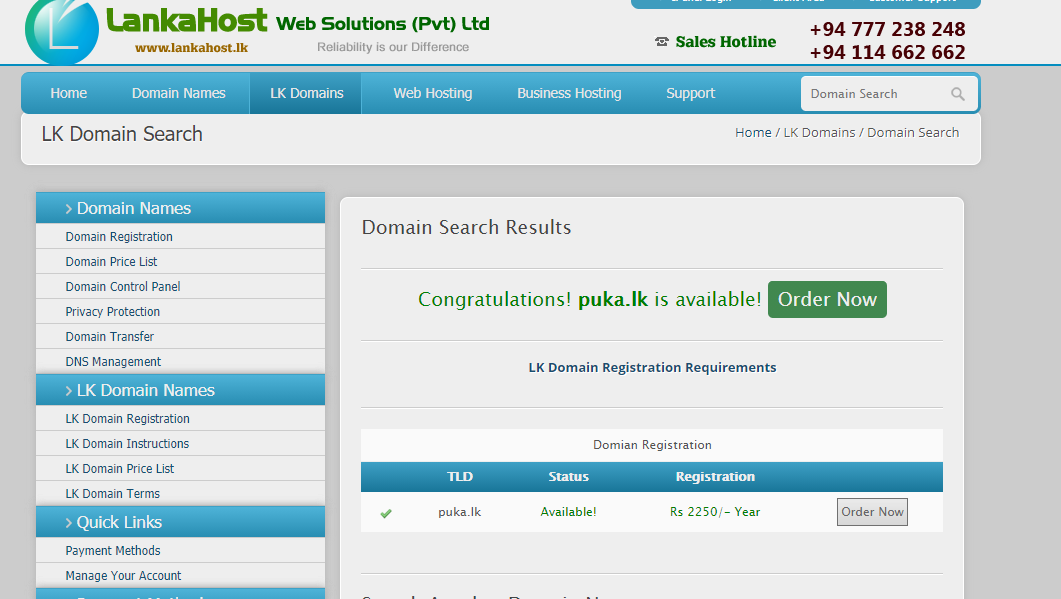Click the www.lankahost.lk website address
Image resolution: width=1061 pixels, height=599 pixels.
[191, 48]
